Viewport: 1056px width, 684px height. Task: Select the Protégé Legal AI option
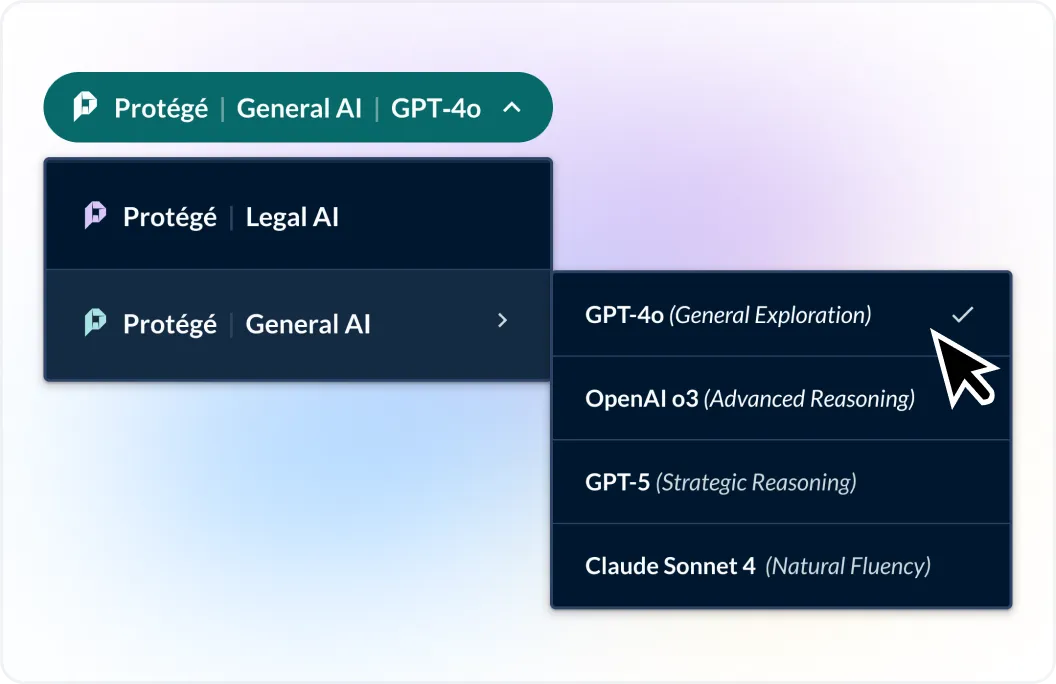click(x=298, y=215)
